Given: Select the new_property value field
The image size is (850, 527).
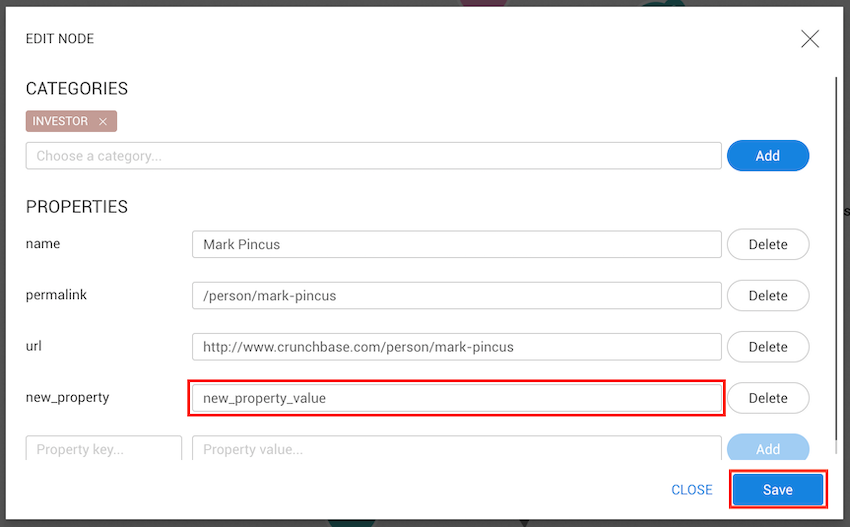Looking at the screenshot, I should point(456,398).
